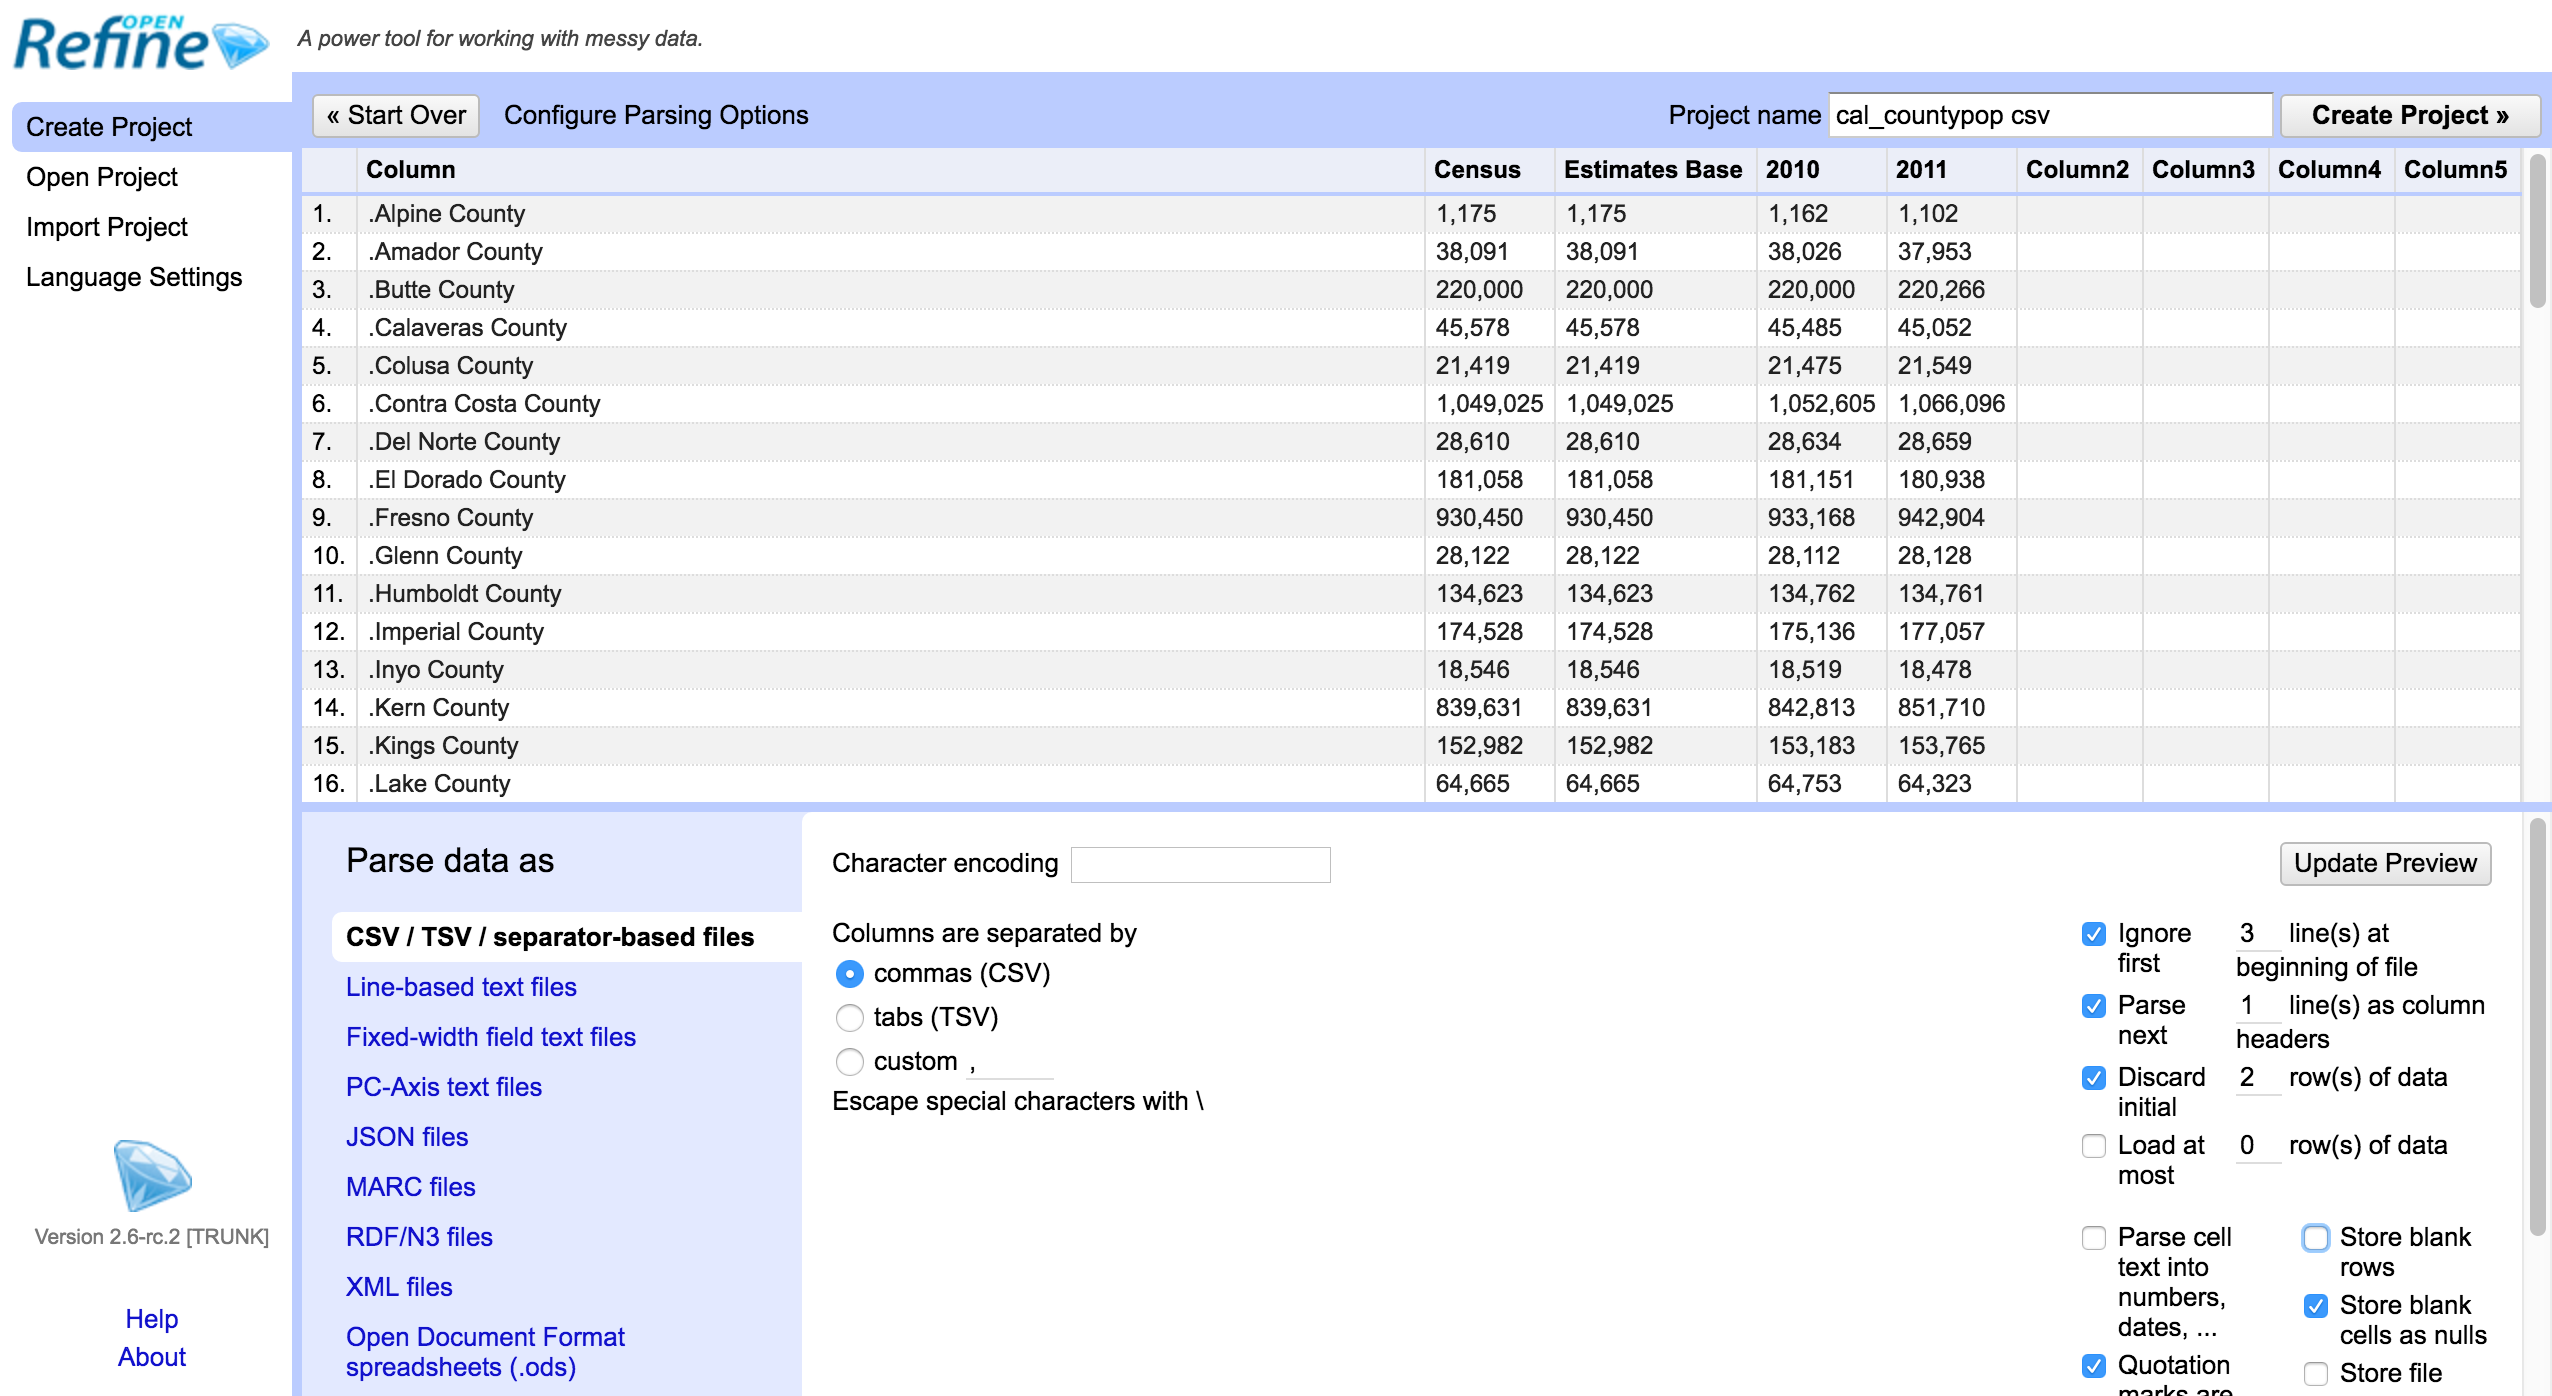2552x1396 pixels.
Task: Click the « Start Over button
Action: coord(396,116)
